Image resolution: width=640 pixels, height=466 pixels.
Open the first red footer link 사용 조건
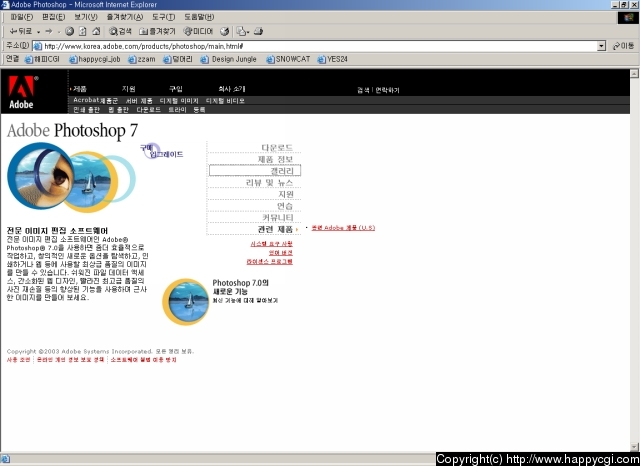click(x=18, y=360)
